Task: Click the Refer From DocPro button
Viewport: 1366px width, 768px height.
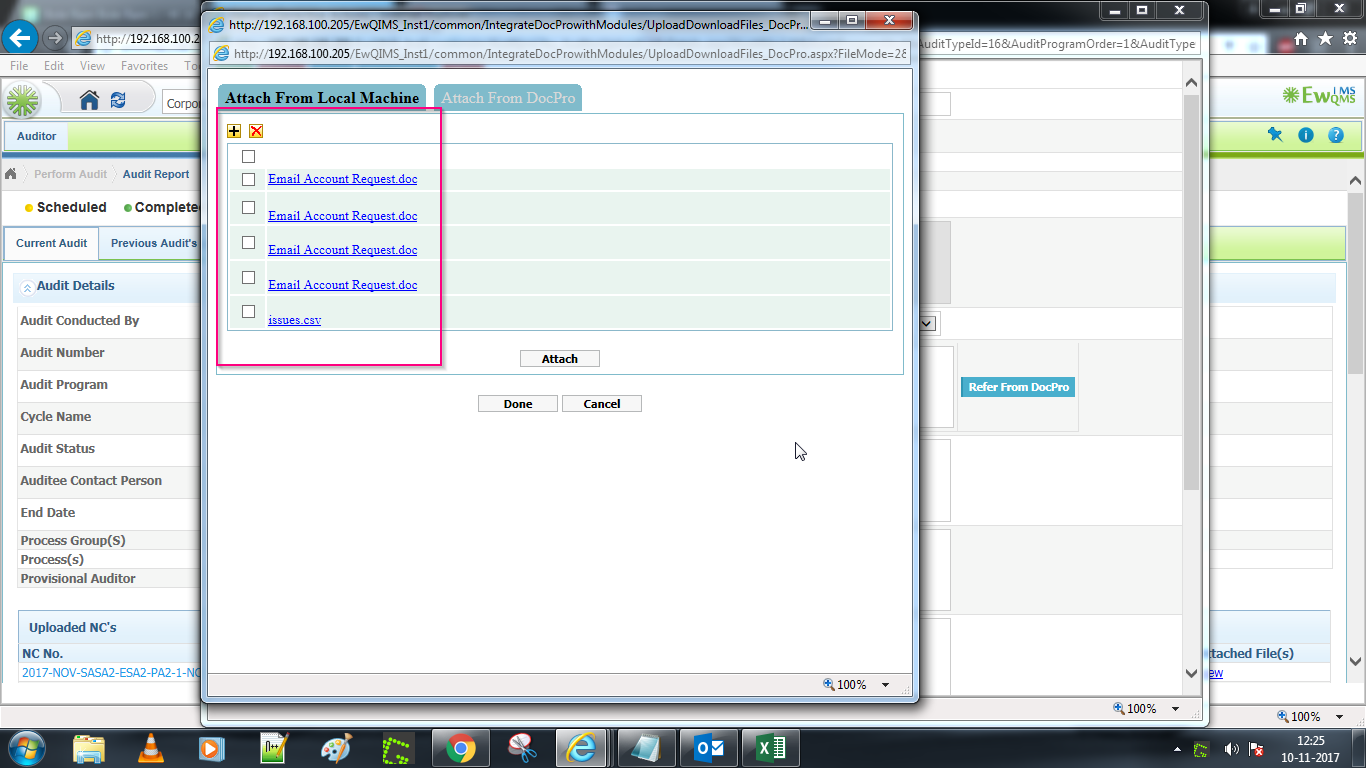Action: tap(1018, 387)
